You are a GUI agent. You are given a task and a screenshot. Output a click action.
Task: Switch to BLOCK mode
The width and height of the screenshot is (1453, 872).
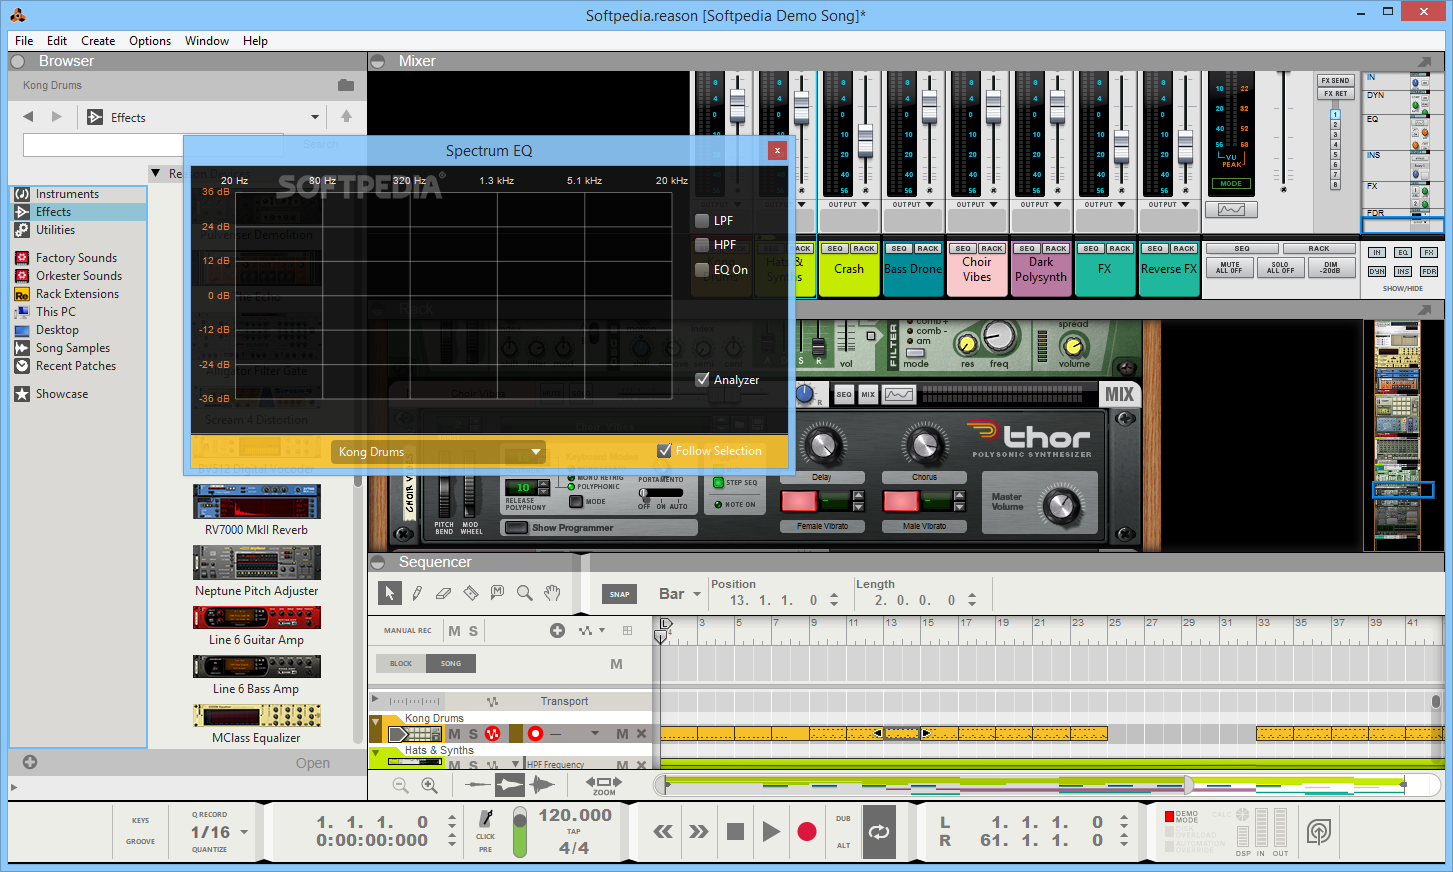coord(401,663)
